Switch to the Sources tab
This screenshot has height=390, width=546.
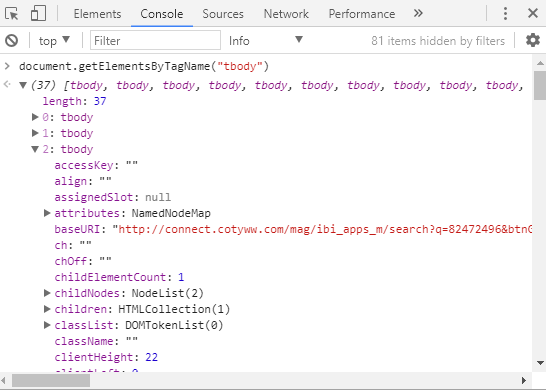(x=223, y=14)
